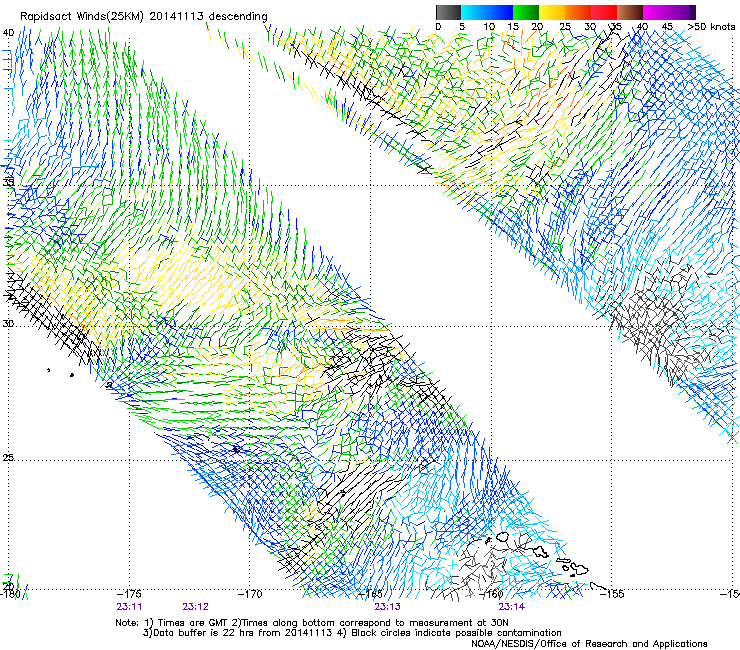Click the '10' legend scale label
Image resolution: width=740 pixels, height=650 pixels.
pos(489,27)
